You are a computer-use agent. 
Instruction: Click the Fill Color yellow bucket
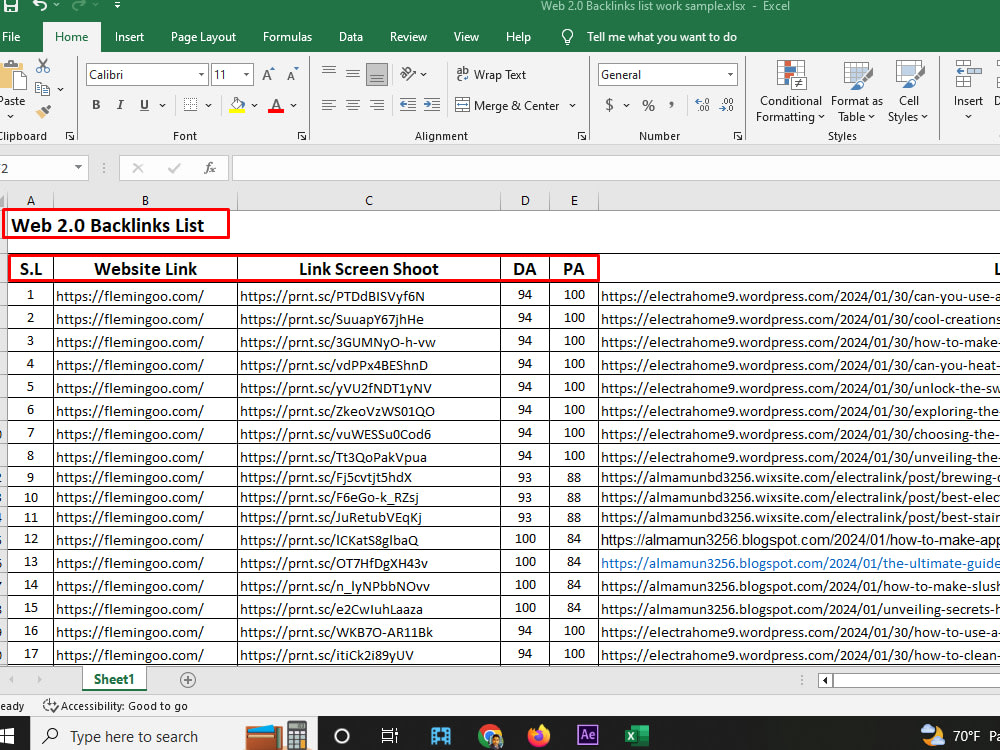(237, 105)
